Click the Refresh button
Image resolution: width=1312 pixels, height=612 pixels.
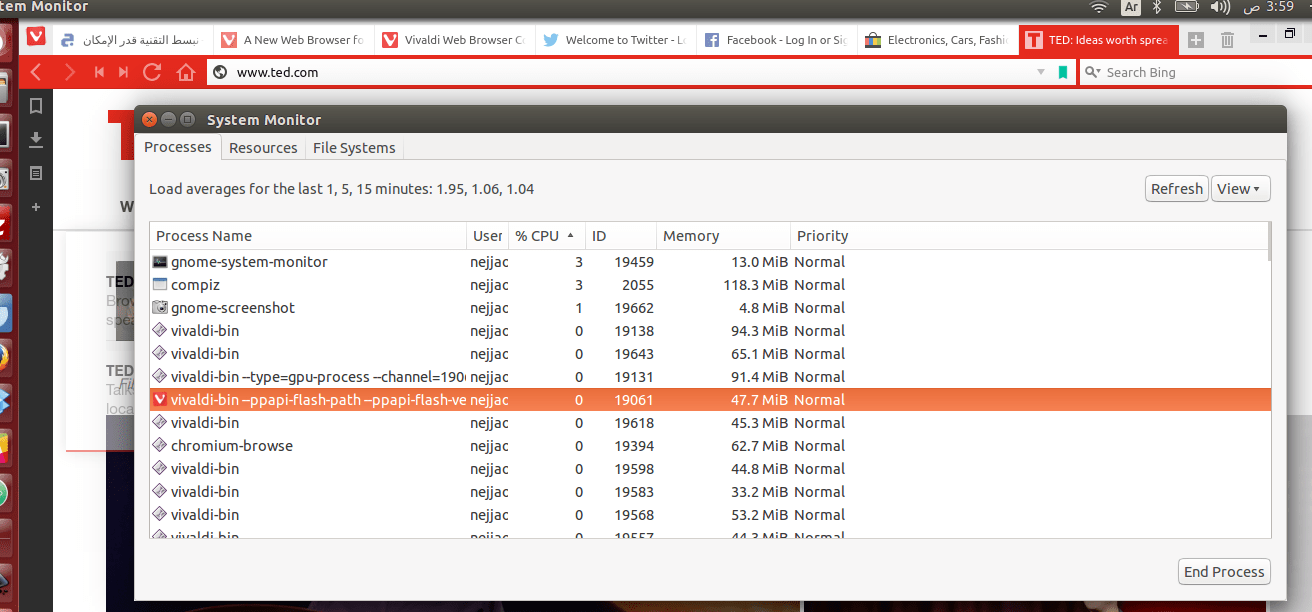click(1176, 189)
